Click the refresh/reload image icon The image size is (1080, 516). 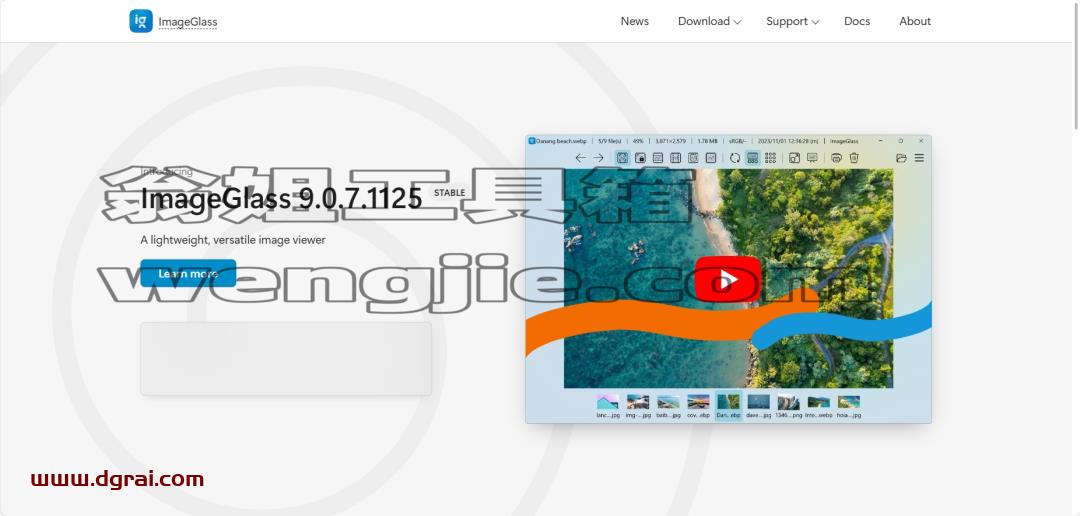coord(735,158)
